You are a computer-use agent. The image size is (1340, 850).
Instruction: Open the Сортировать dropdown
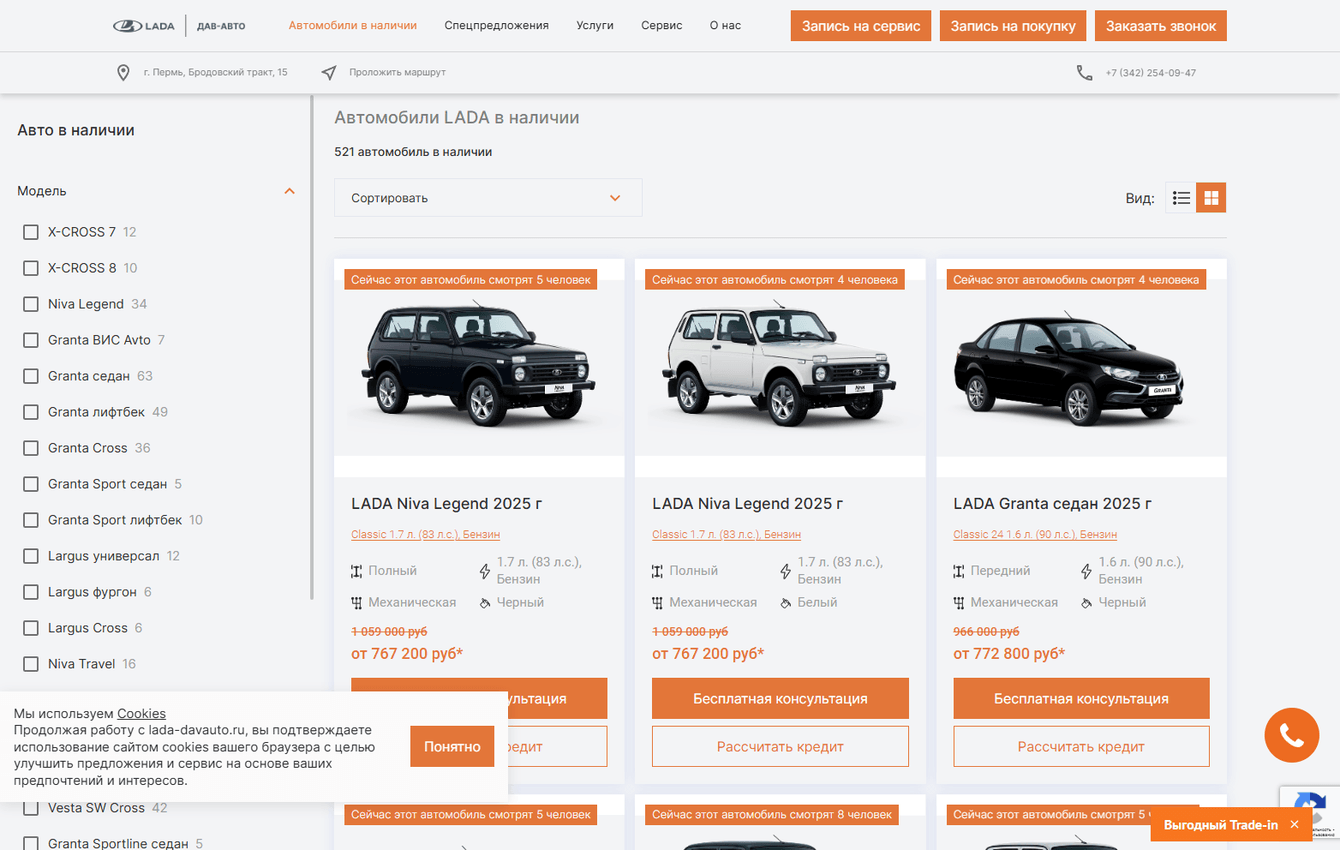pyautogui.click(x=488, y=198)
